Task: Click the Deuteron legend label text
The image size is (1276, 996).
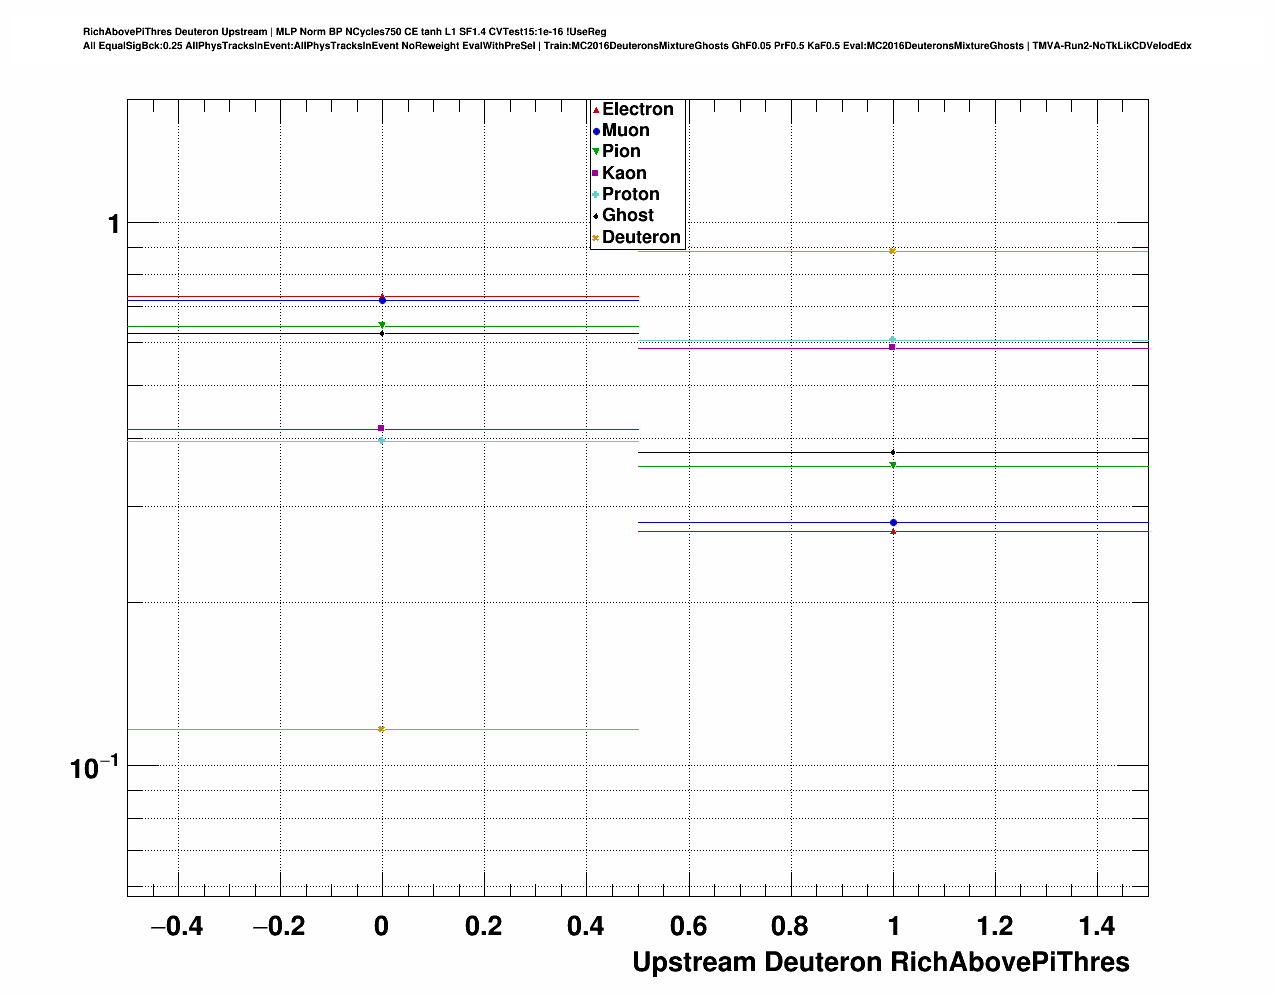Action: 641,238
